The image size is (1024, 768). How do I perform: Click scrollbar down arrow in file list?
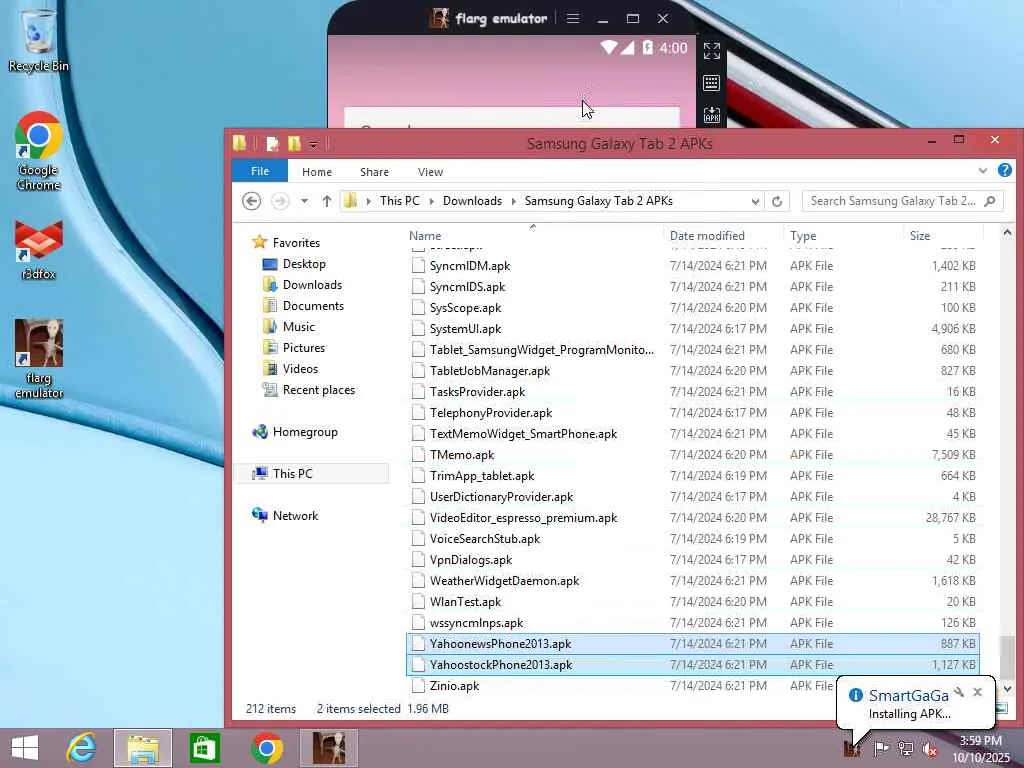[1007, 689]
